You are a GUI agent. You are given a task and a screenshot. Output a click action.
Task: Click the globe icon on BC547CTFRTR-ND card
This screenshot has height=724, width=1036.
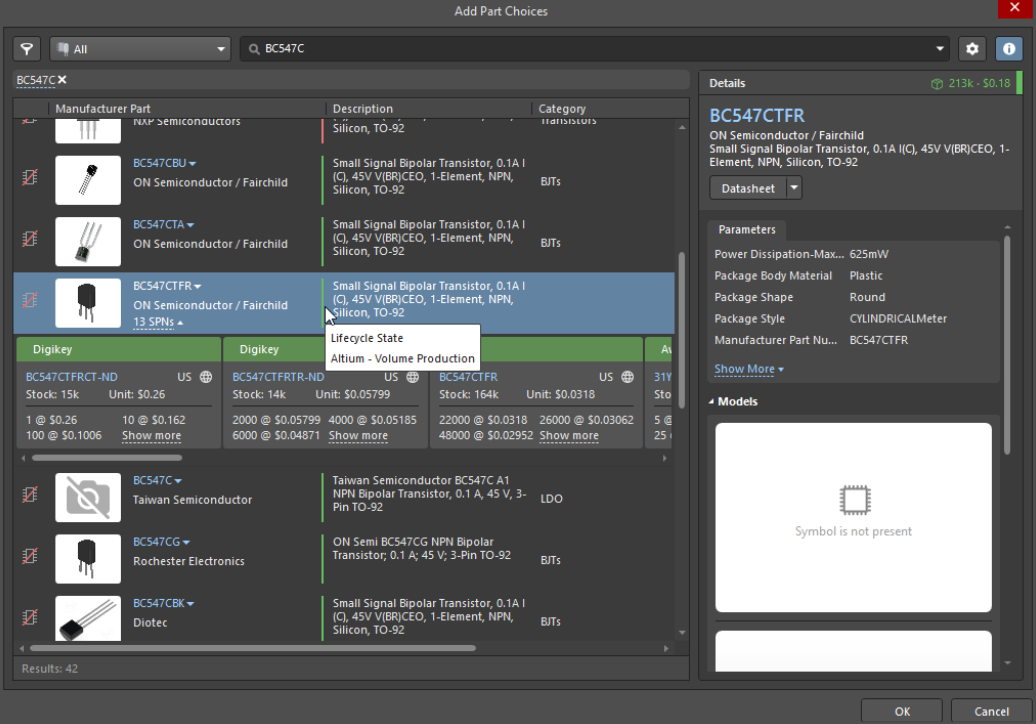(x=413, y=377)
